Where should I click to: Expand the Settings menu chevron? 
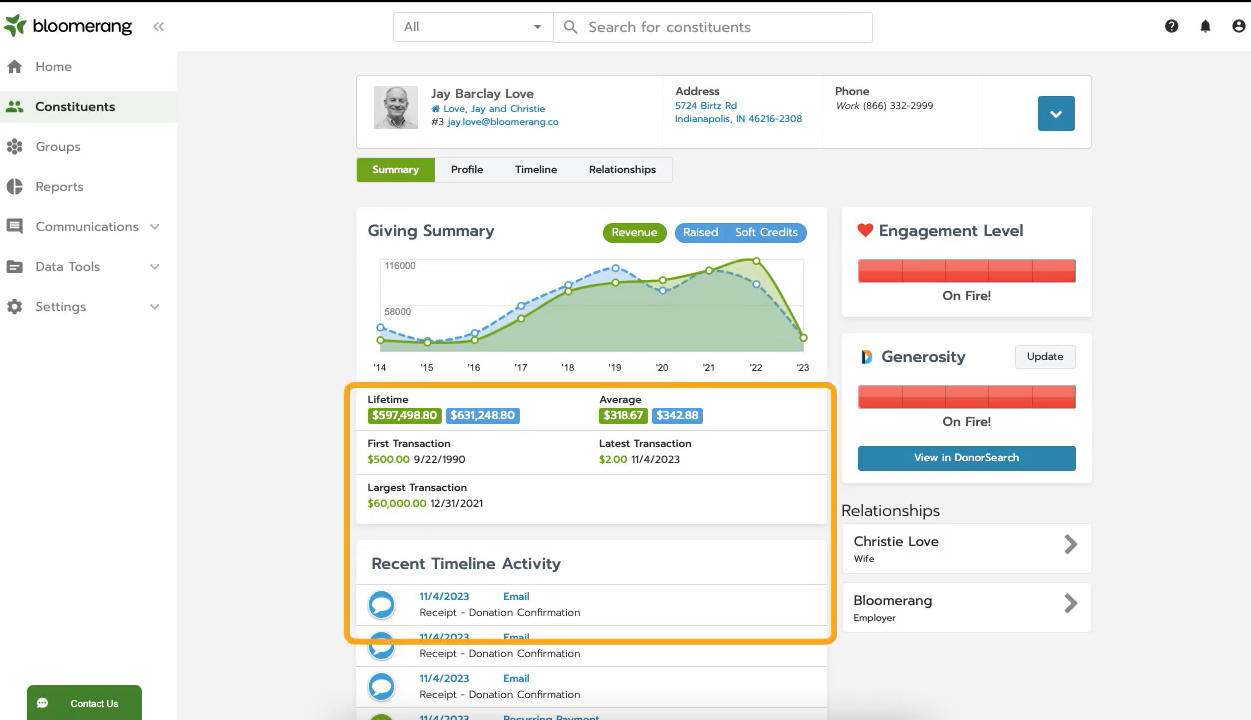[x=155, y=307]
